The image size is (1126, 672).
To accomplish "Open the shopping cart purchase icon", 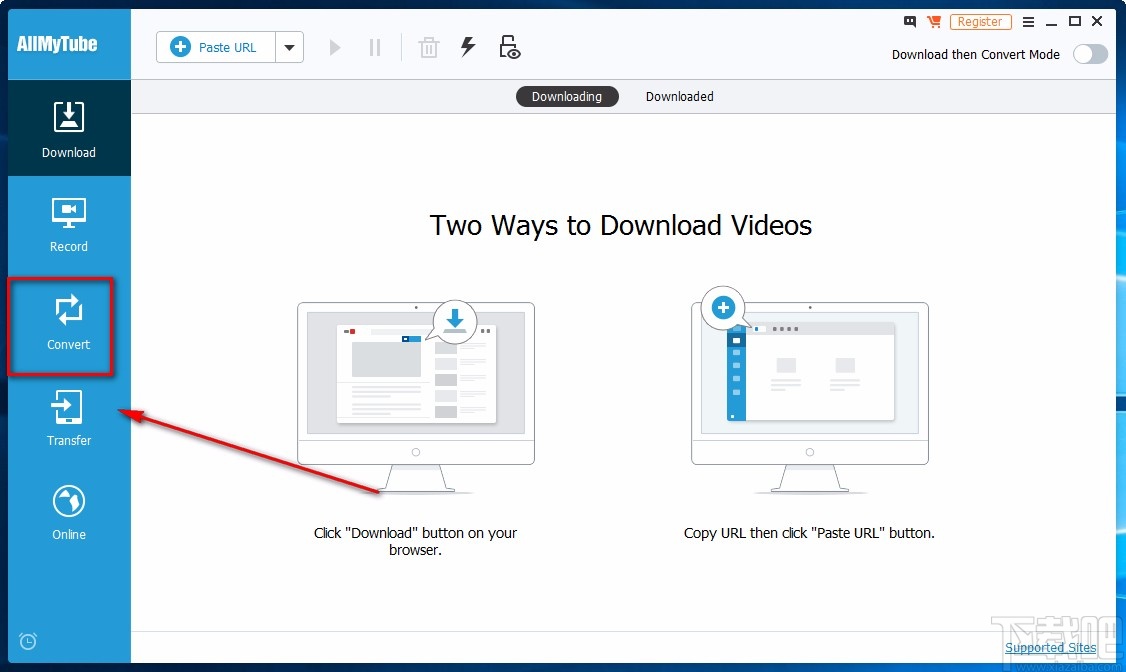I will pyautogui.click(x=934, y=22).
